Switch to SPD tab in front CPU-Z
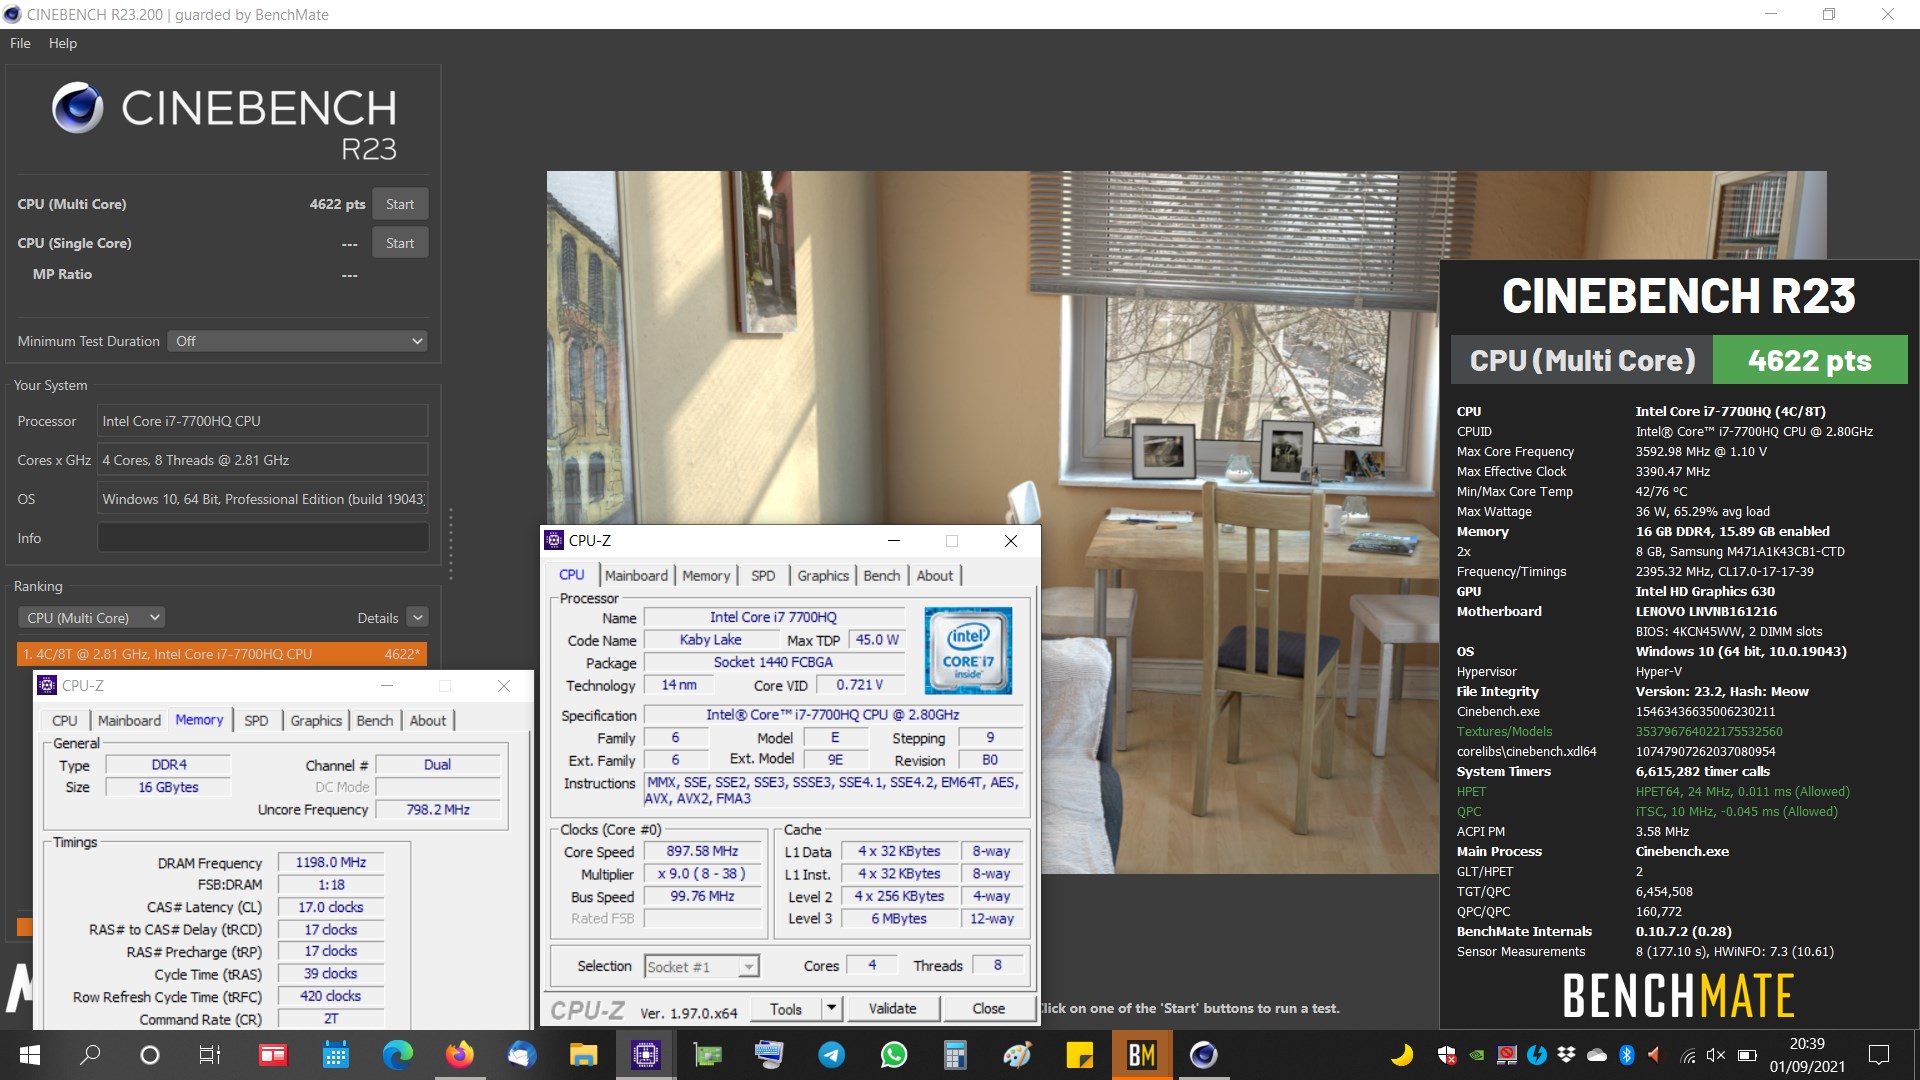Screen dimensions: 1920x1080 click(763, 575)
